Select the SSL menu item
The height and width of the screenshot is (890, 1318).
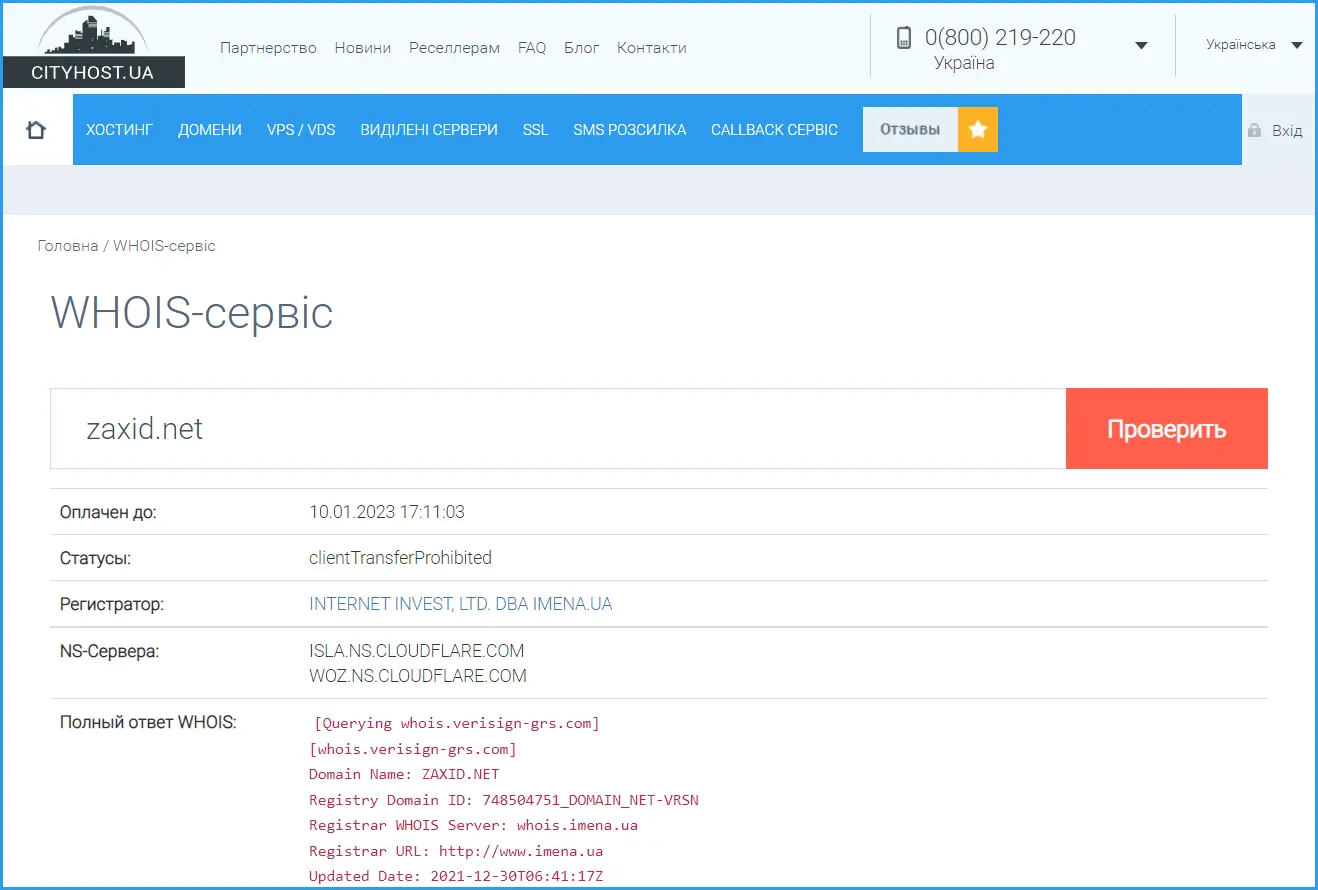pos(535,130)
